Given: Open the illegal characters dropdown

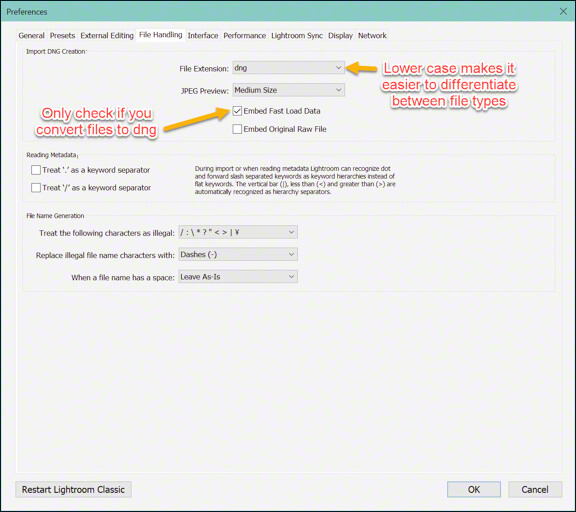Looking at the screenshot, I should coord(238,232).
